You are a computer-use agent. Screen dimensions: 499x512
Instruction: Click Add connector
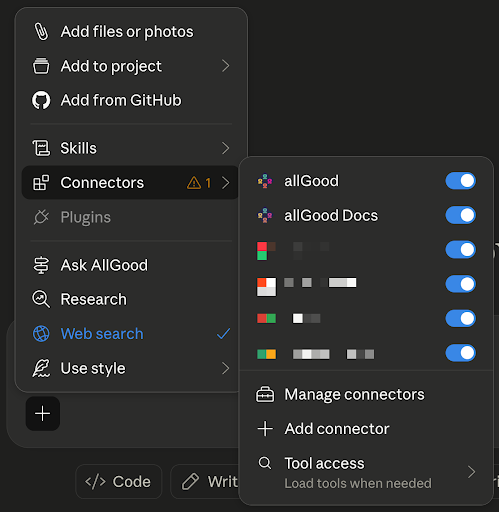366,429
